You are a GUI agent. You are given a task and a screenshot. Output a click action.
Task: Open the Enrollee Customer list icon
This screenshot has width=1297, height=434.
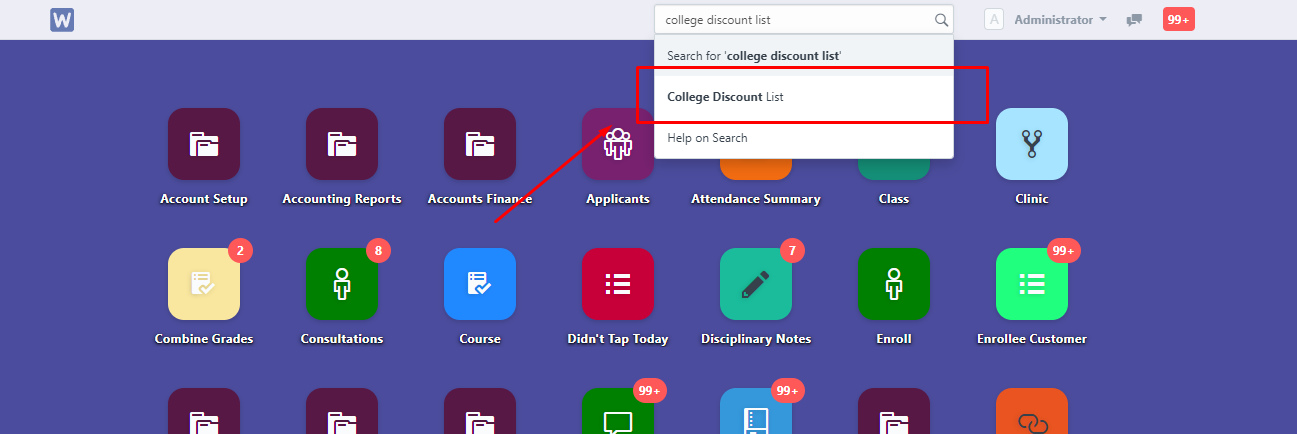click(1032, 284)
